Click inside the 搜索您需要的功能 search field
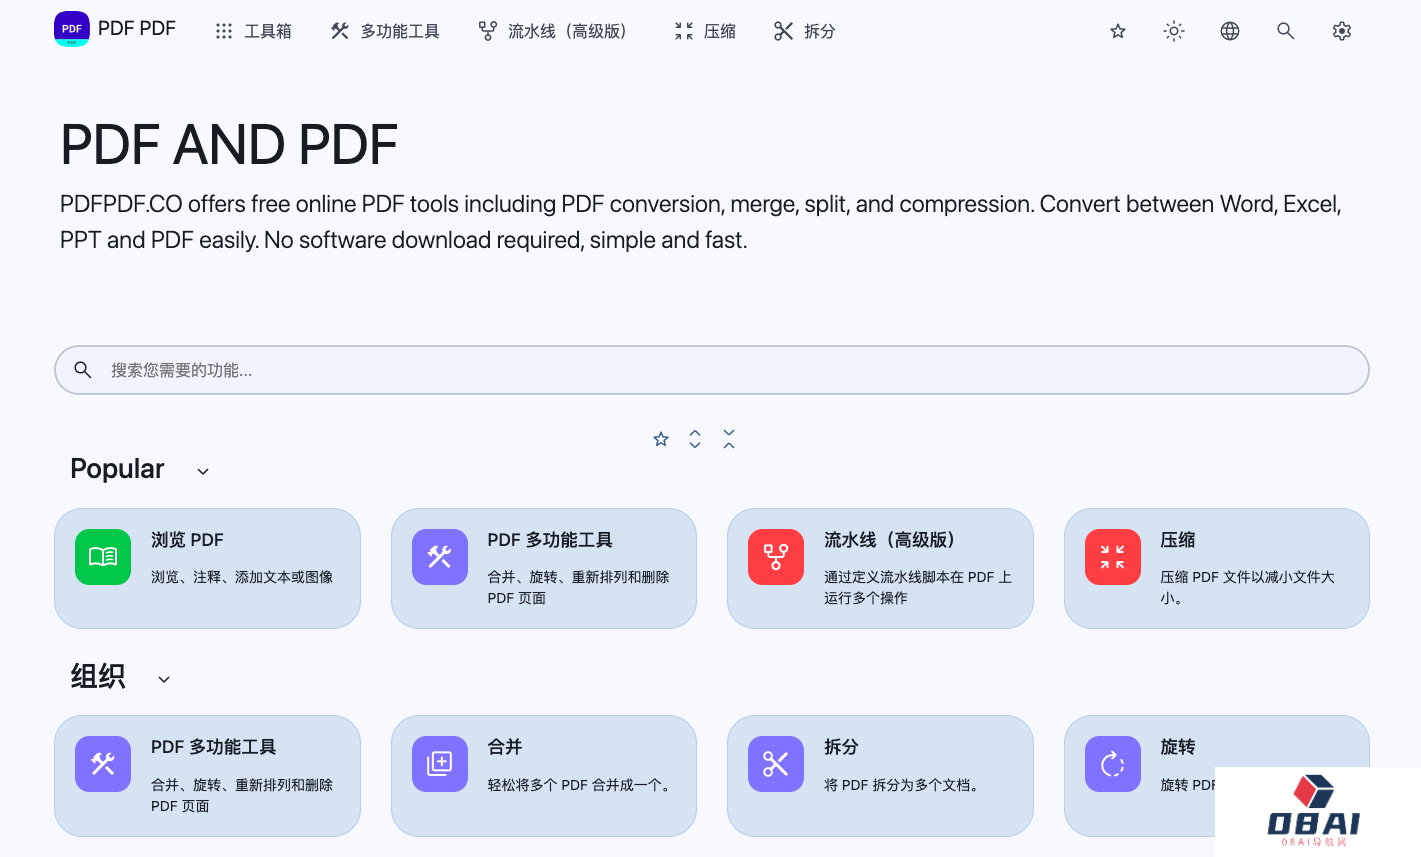 click(x=710, y=369)
